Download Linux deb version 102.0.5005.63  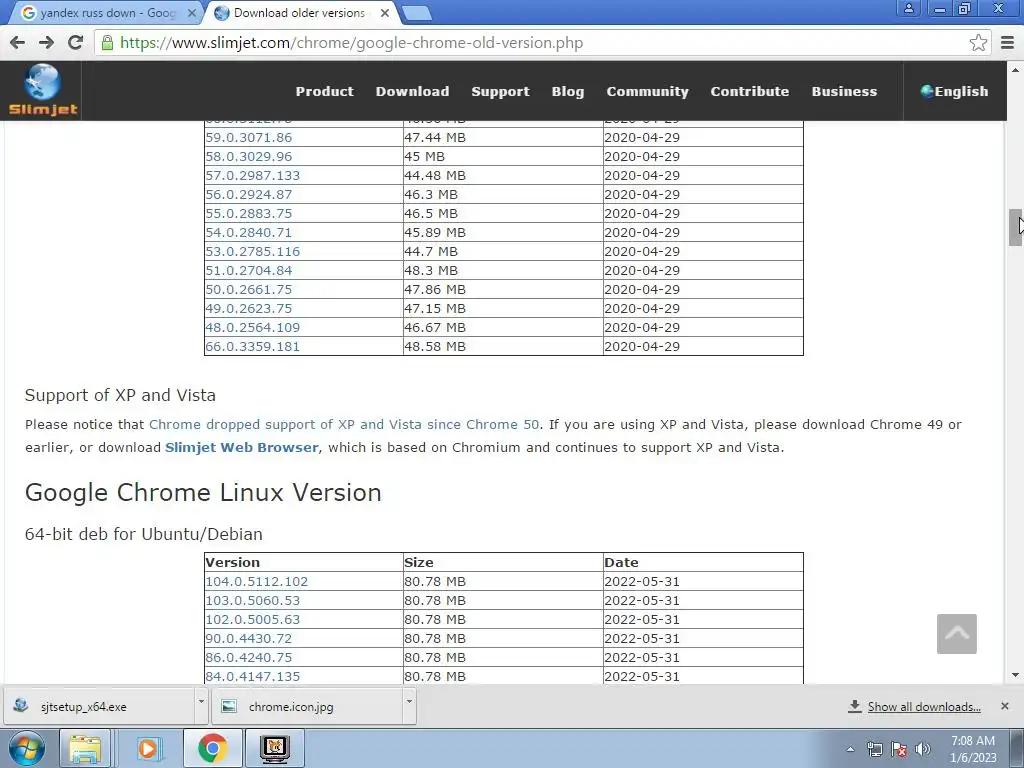[x=253, y=619]
